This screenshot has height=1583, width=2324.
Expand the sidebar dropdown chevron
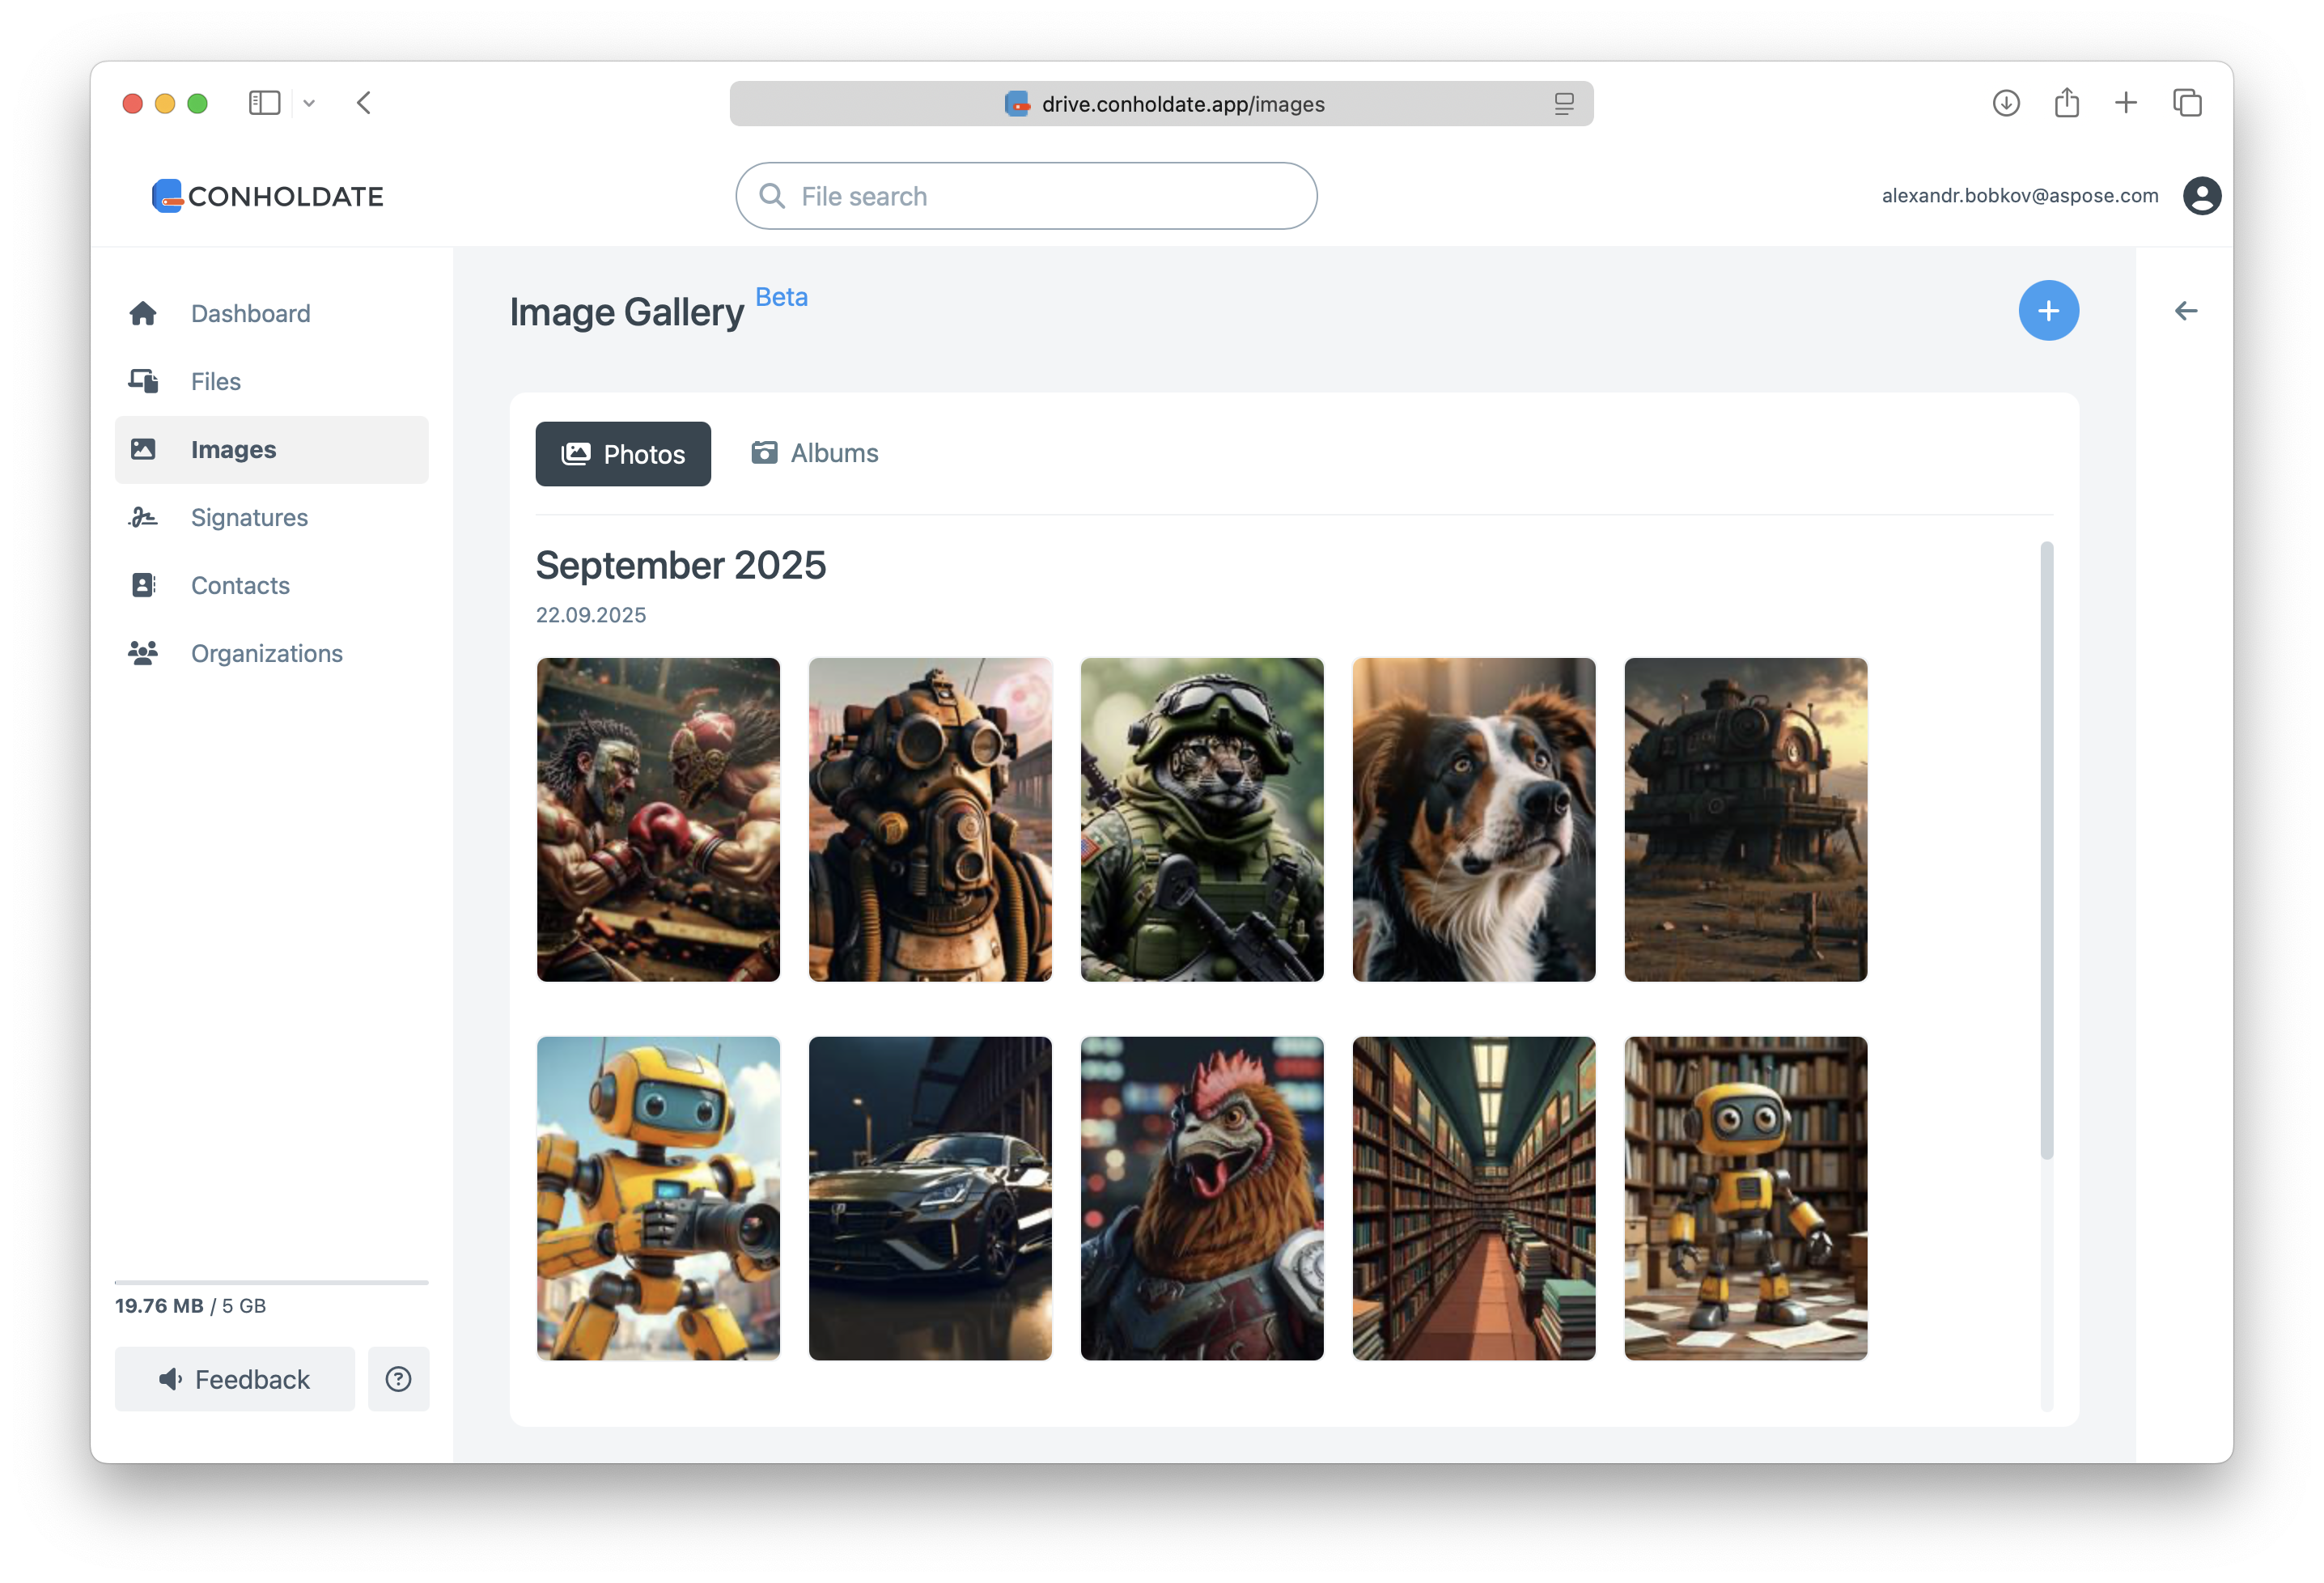point(309,103)
